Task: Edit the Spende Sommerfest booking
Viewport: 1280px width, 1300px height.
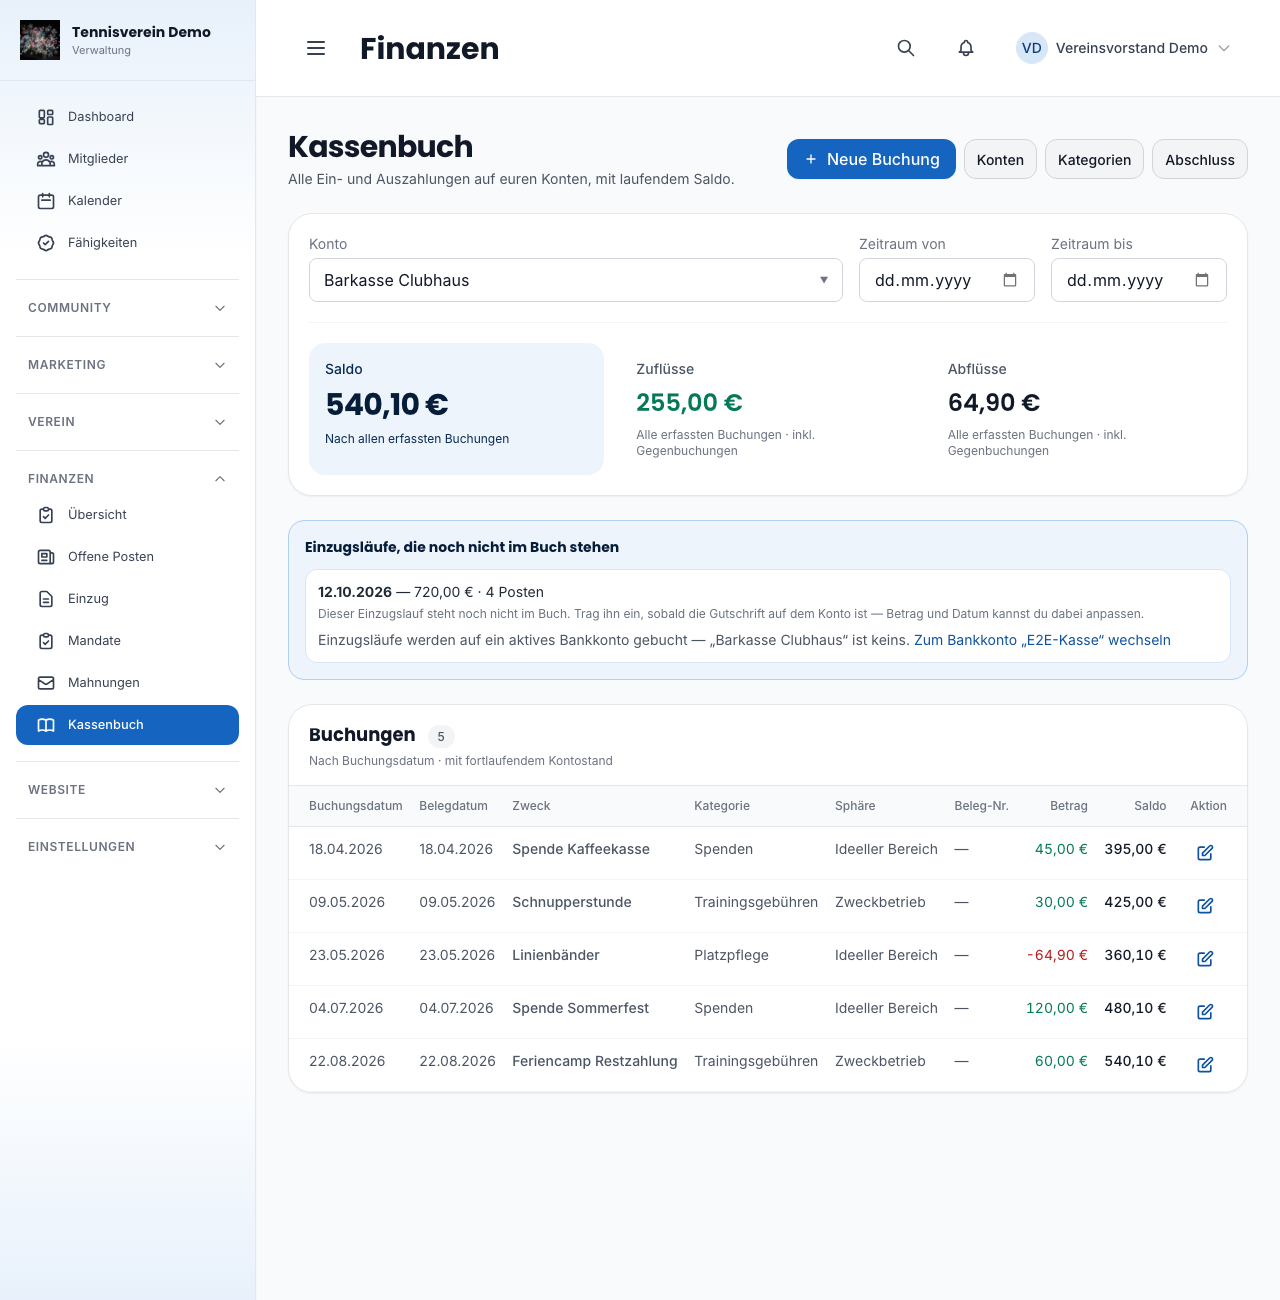Action: click(1205, 1011)
